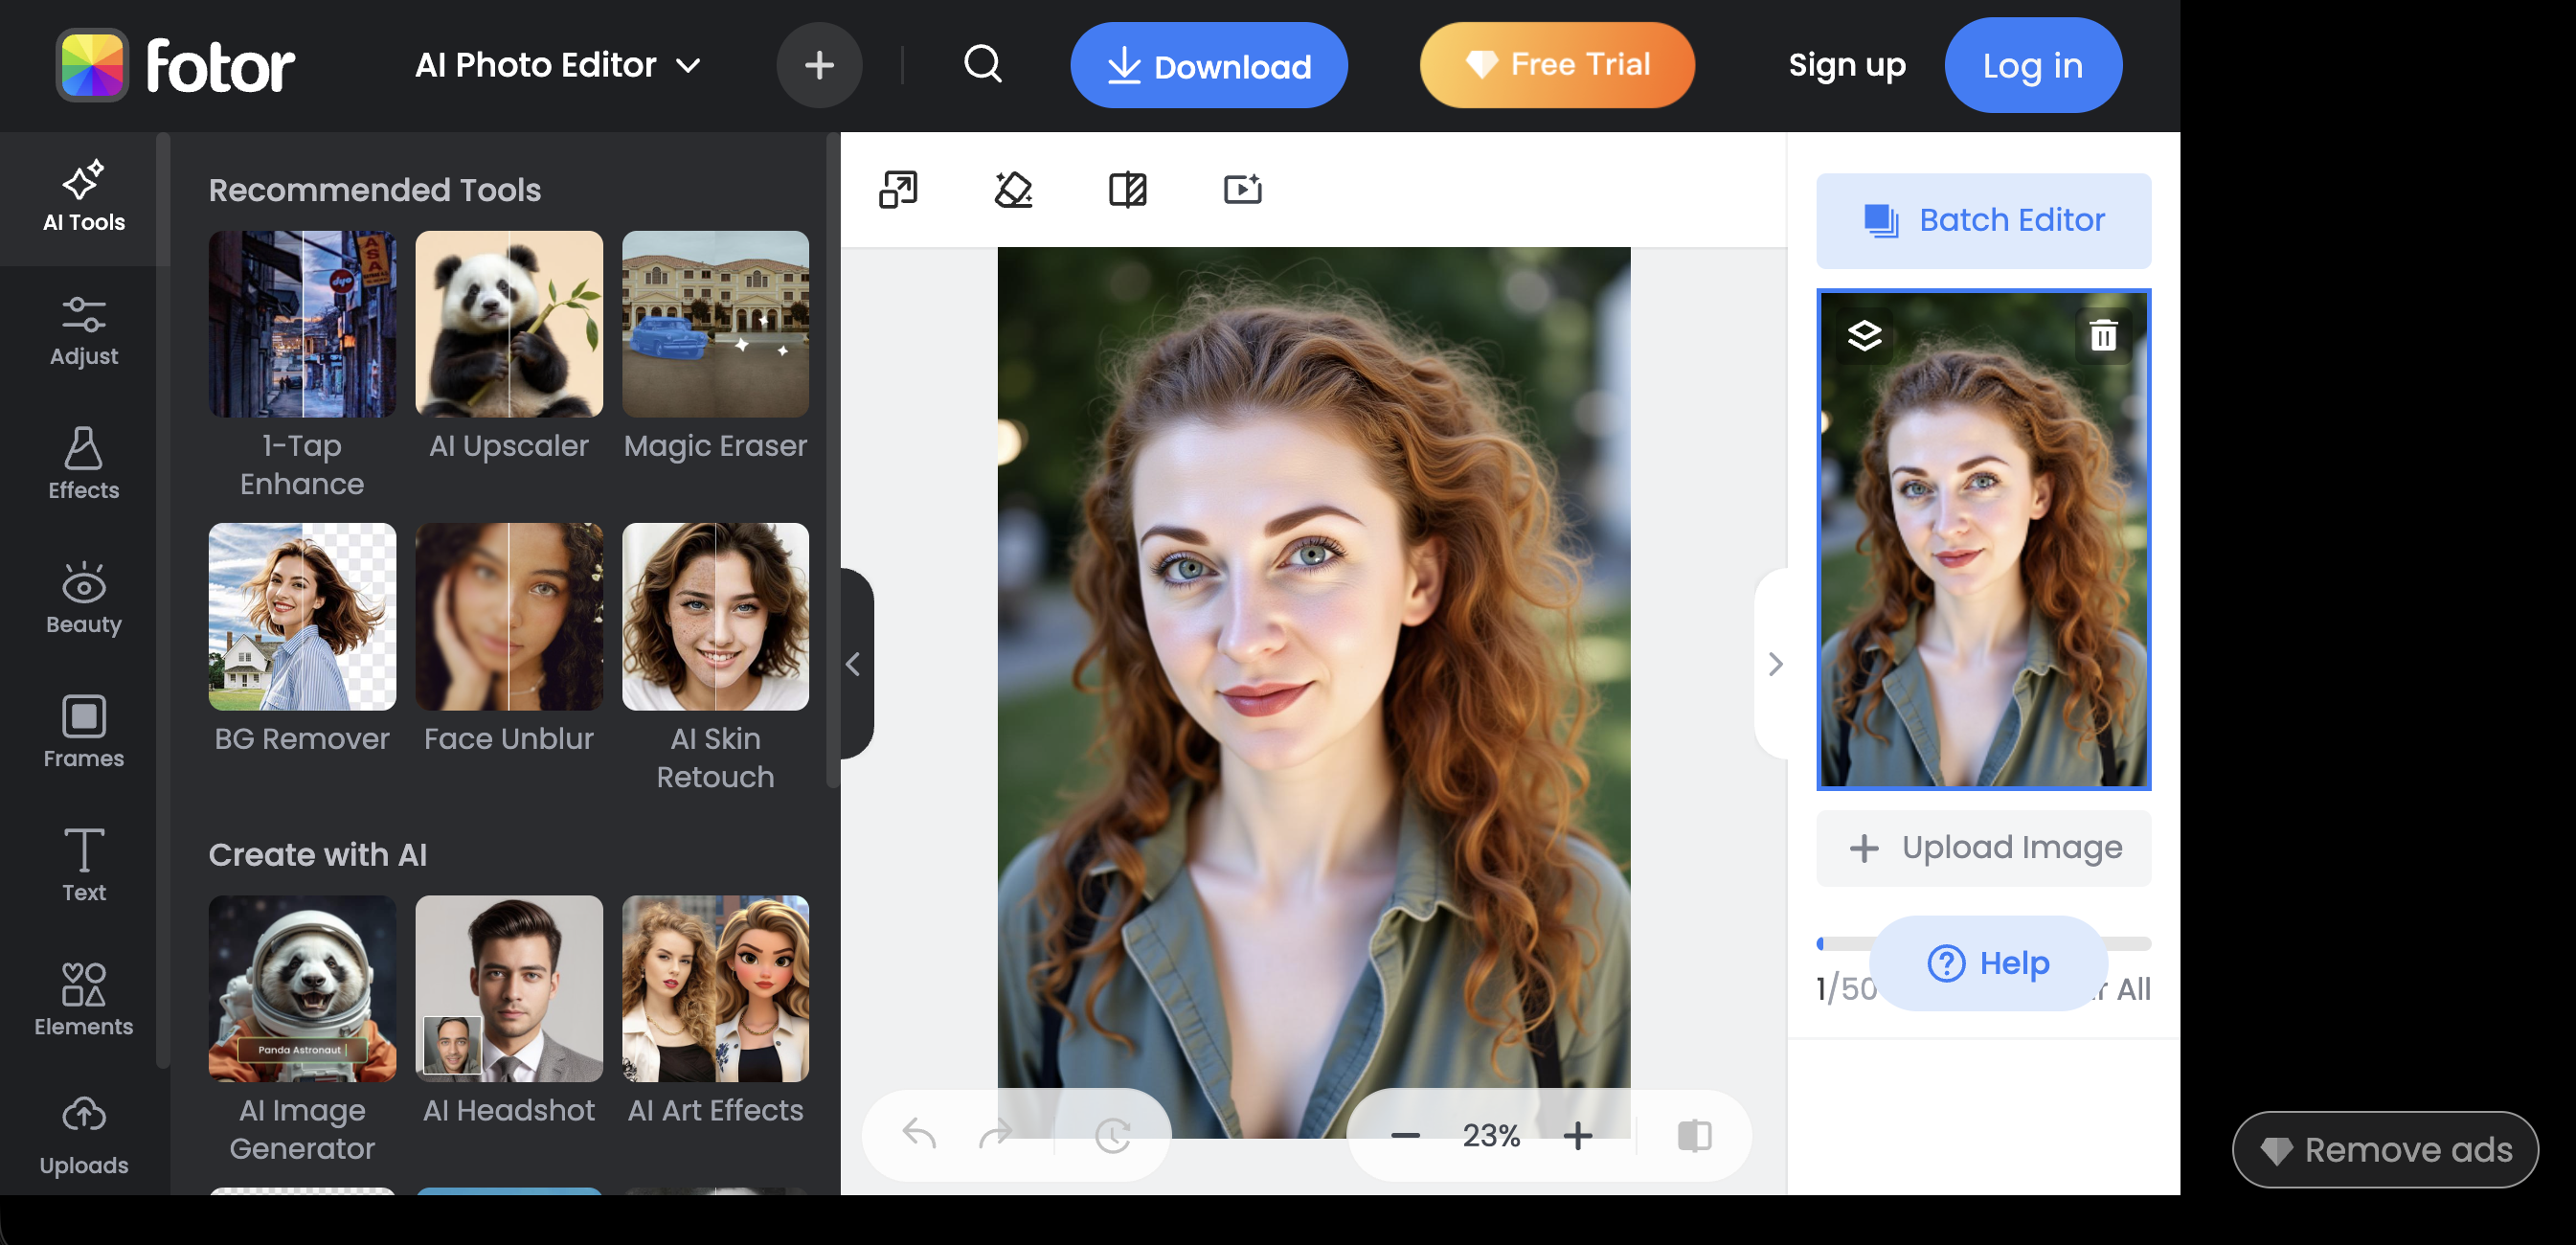
Task: Click the delete trash icon on thumbnail
Action: point(2103,335)
